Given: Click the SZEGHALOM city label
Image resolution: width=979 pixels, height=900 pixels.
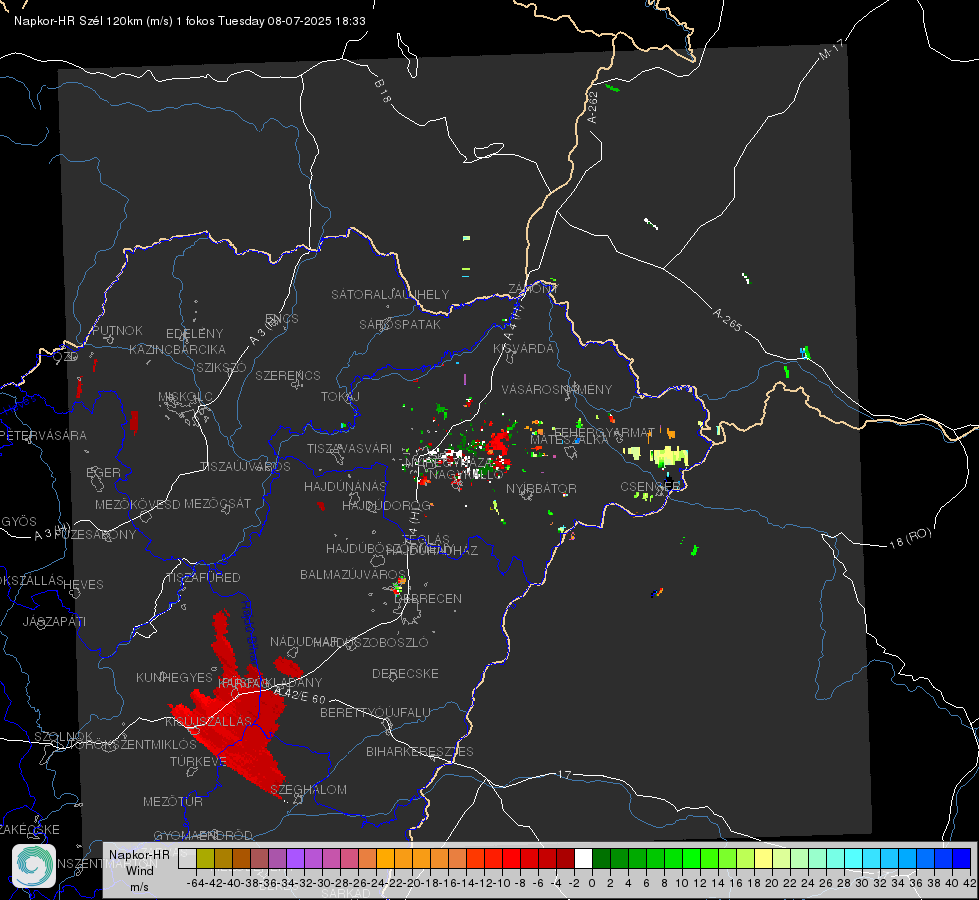Looking at the screenshot, I should (308, 789).
